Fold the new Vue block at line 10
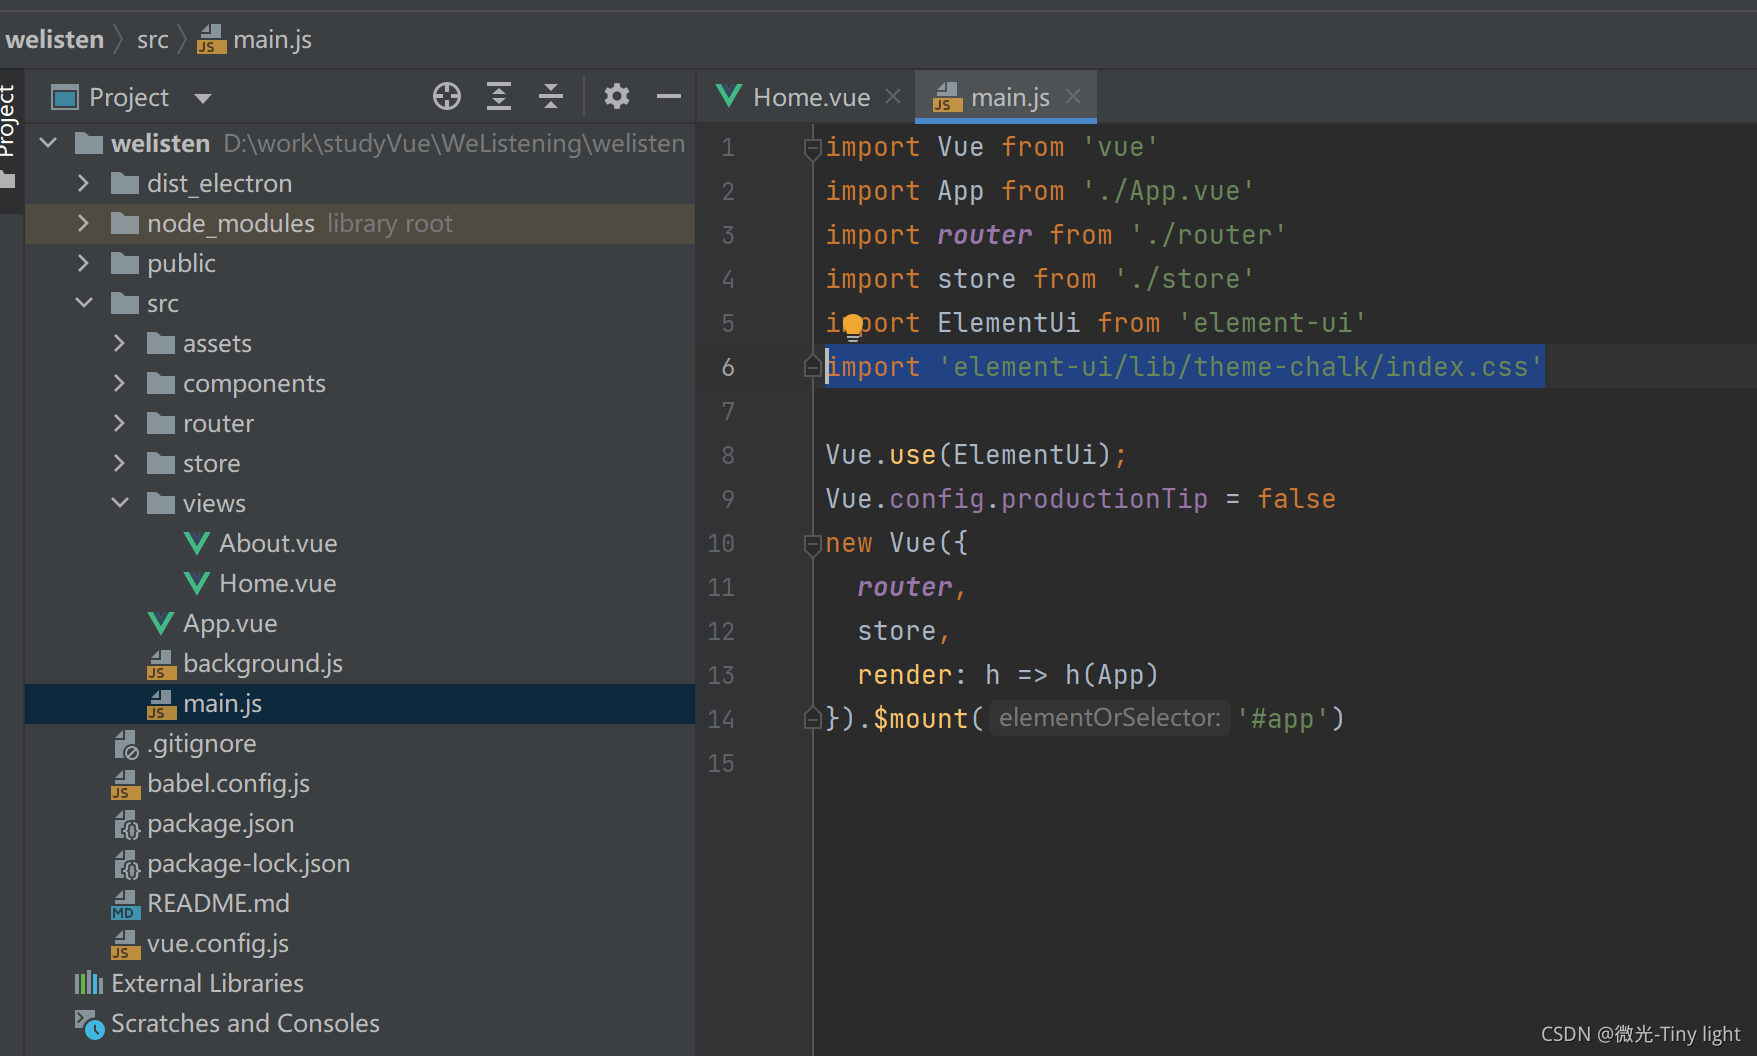Image resolution: width=1757 pixels, height=1056 pixels. 812,544
